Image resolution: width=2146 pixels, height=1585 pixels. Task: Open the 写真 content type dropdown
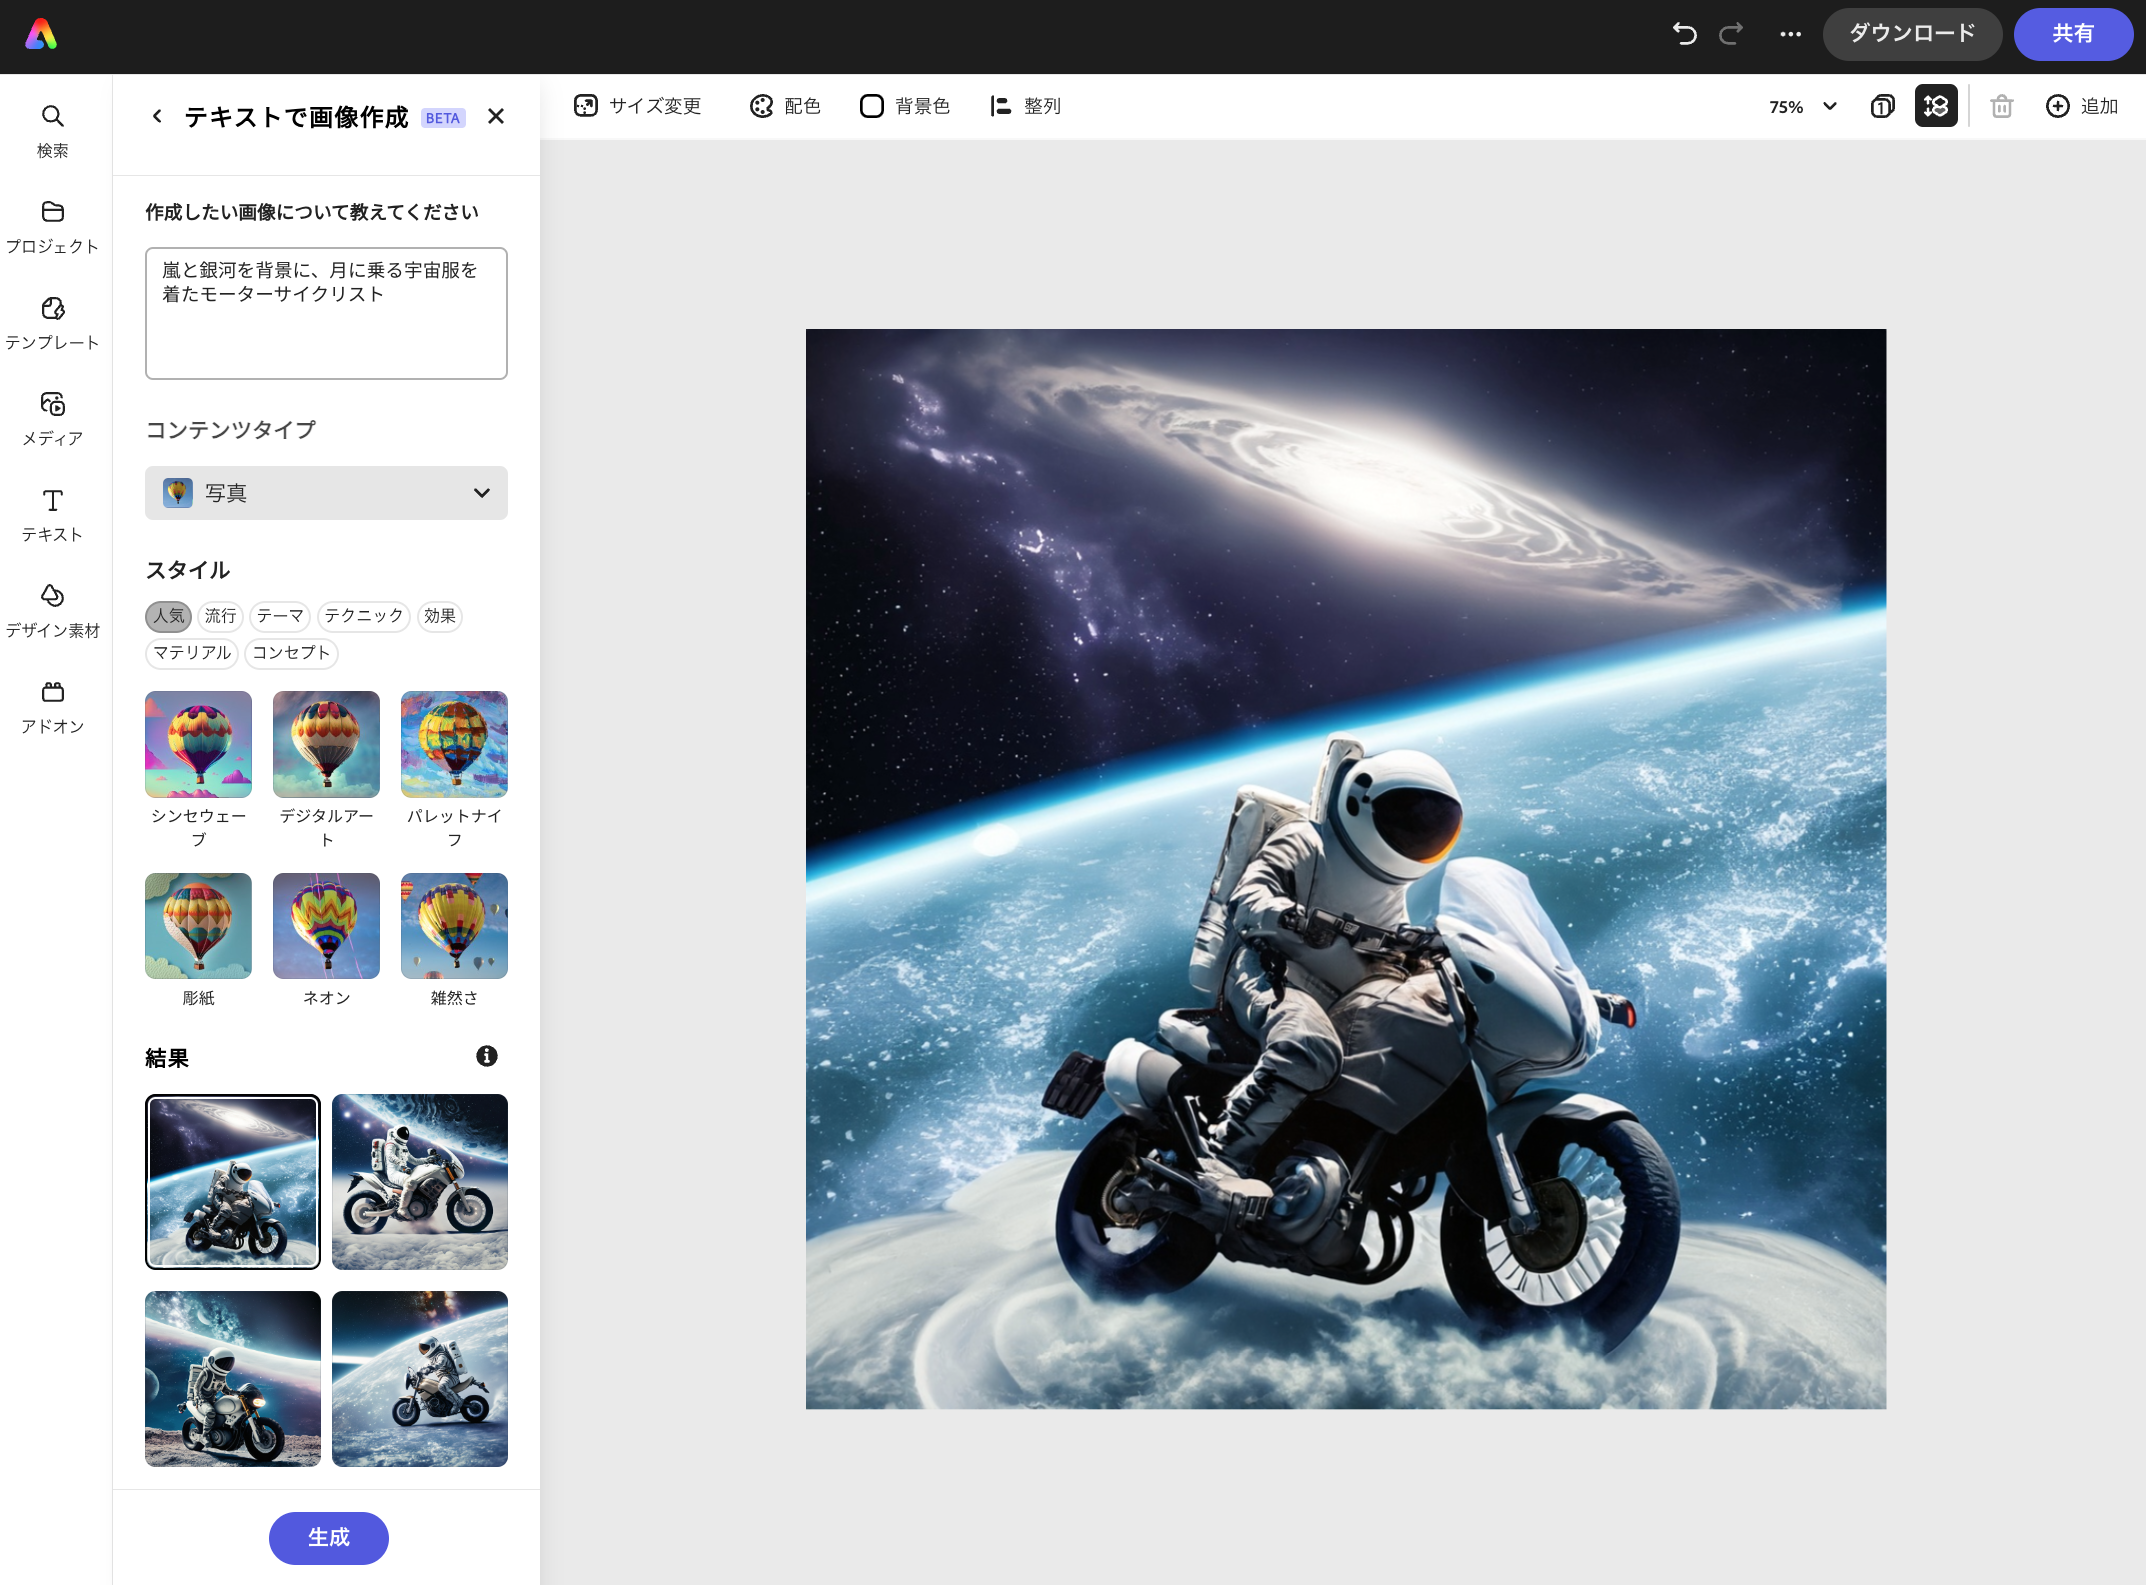326,493
